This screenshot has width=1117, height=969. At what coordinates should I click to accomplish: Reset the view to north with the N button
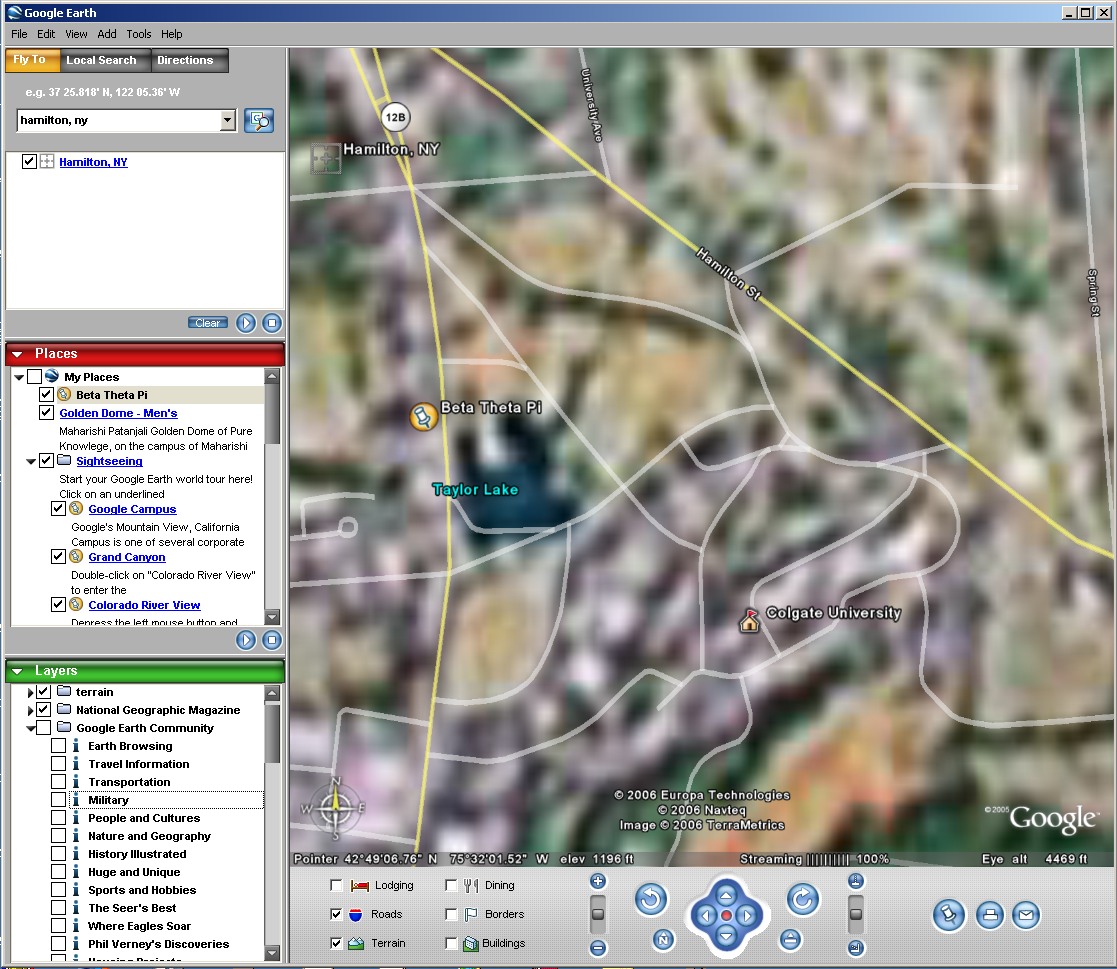point(663,940)
